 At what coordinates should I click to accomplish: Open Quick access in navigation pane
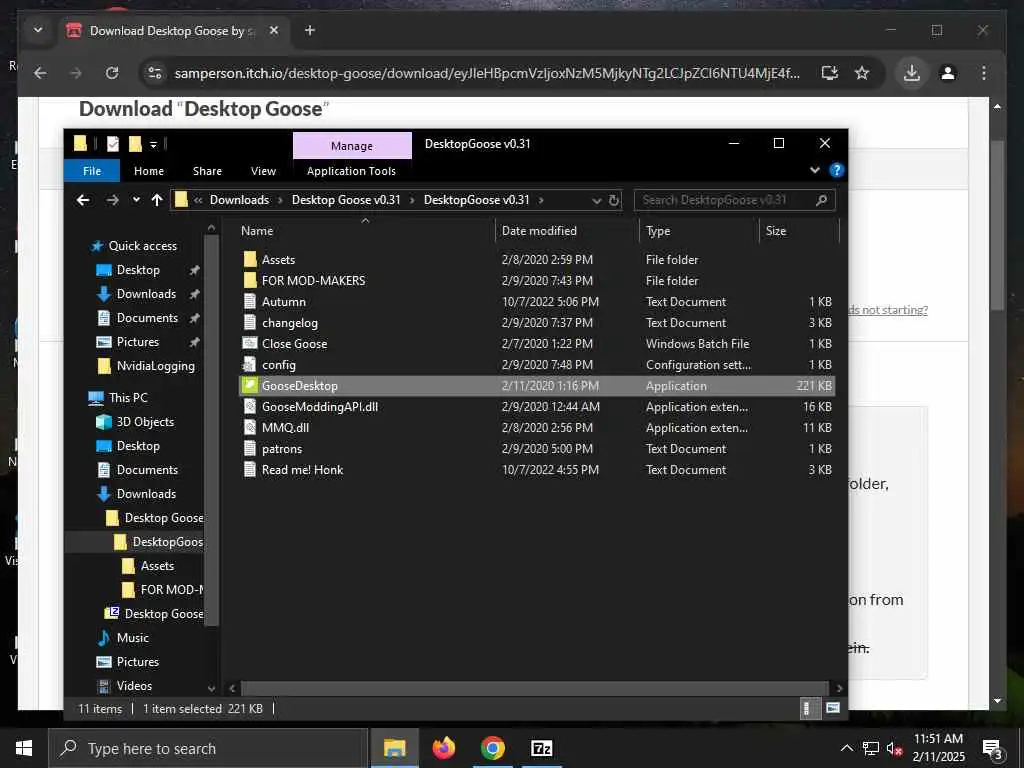coord(142,246)
